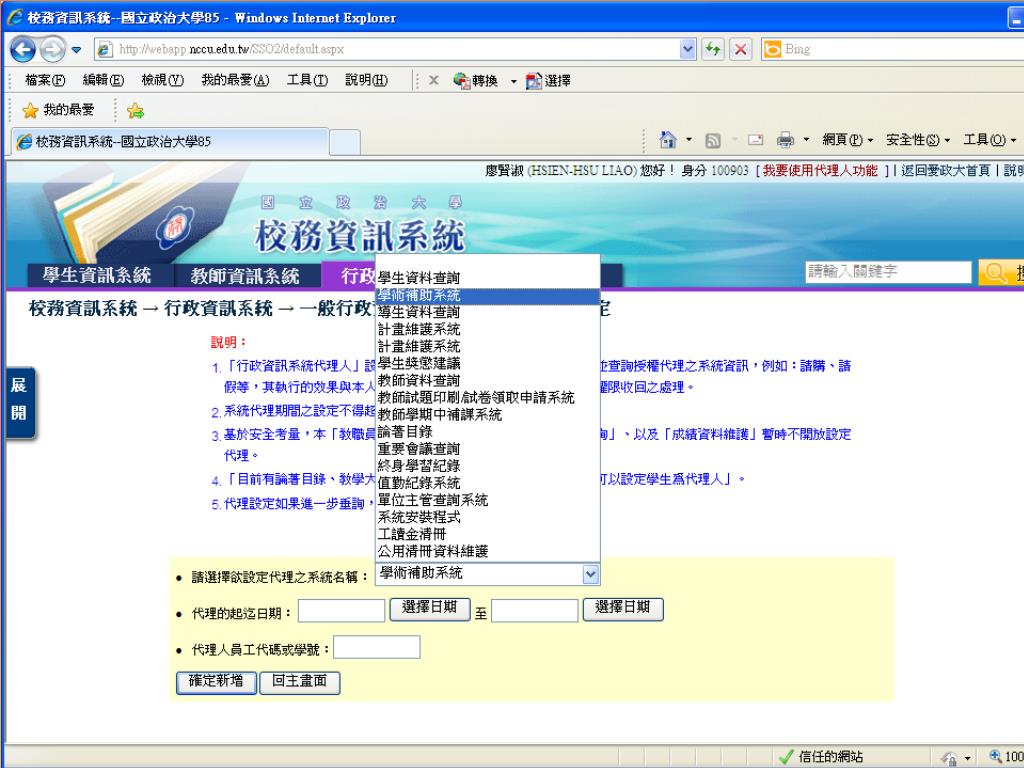Screen dimensions: 1024x768
Task: Choose 公用清冊資料維護 in the dropdown list
Action: pyautogui.click(x=487, y=551)
